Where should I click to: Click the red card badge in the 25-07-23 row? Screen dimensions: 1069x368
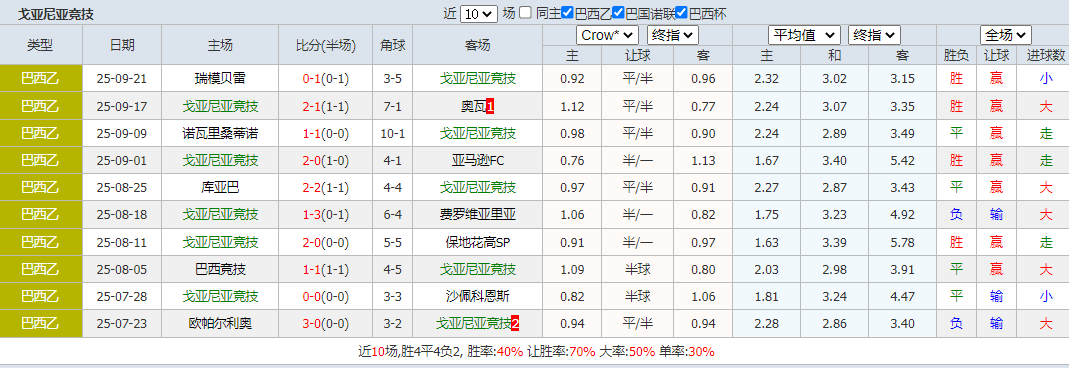[x=515, y=324]
